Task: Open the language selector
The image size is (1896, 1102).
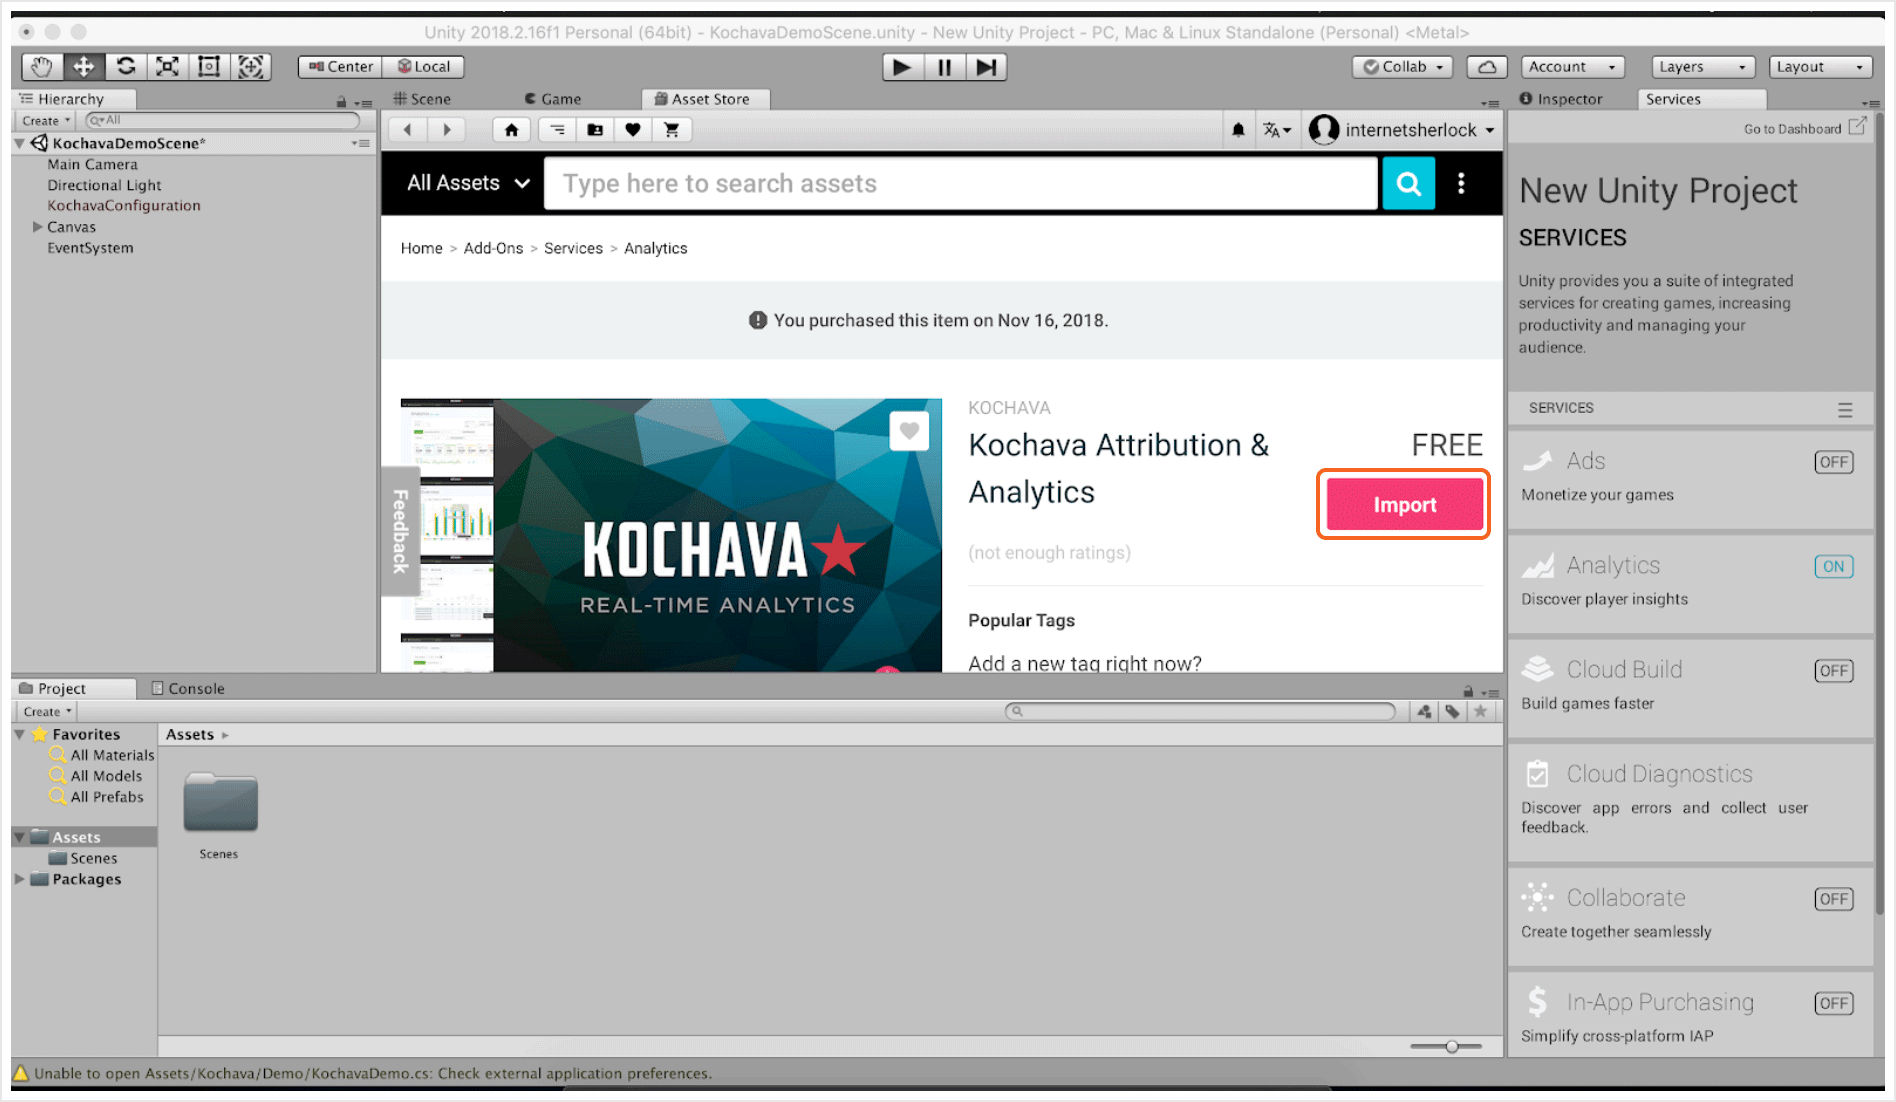Action: [1276, 130]
